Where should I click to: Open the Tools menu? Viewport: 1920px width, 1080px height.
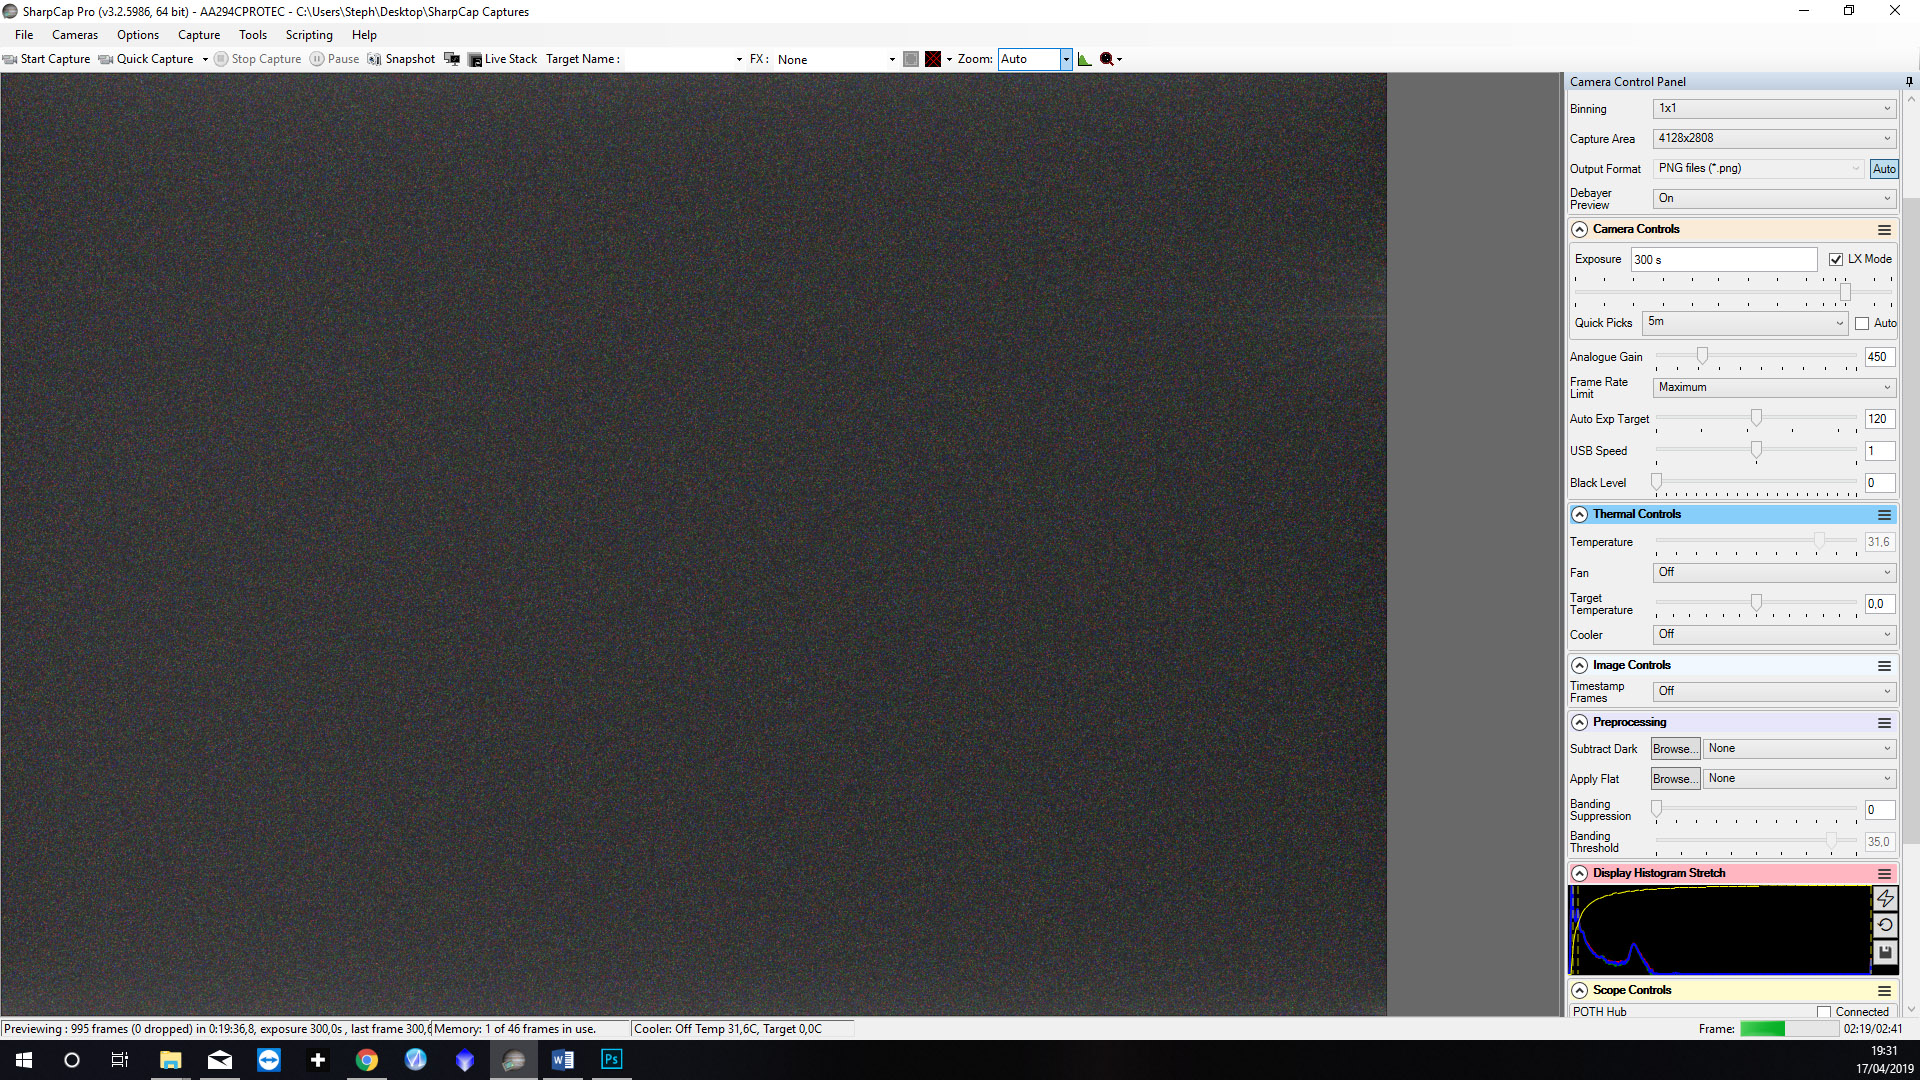tap(253, 35)
